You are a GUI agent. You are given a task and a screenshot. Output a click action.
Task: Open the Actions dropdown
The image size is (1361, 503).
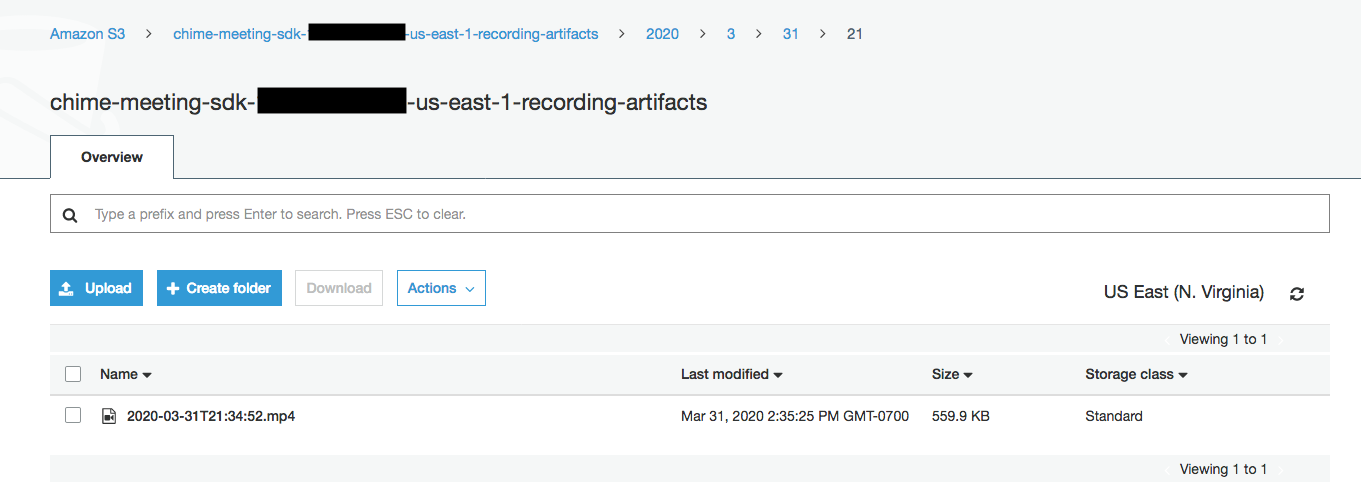point(441,288)
